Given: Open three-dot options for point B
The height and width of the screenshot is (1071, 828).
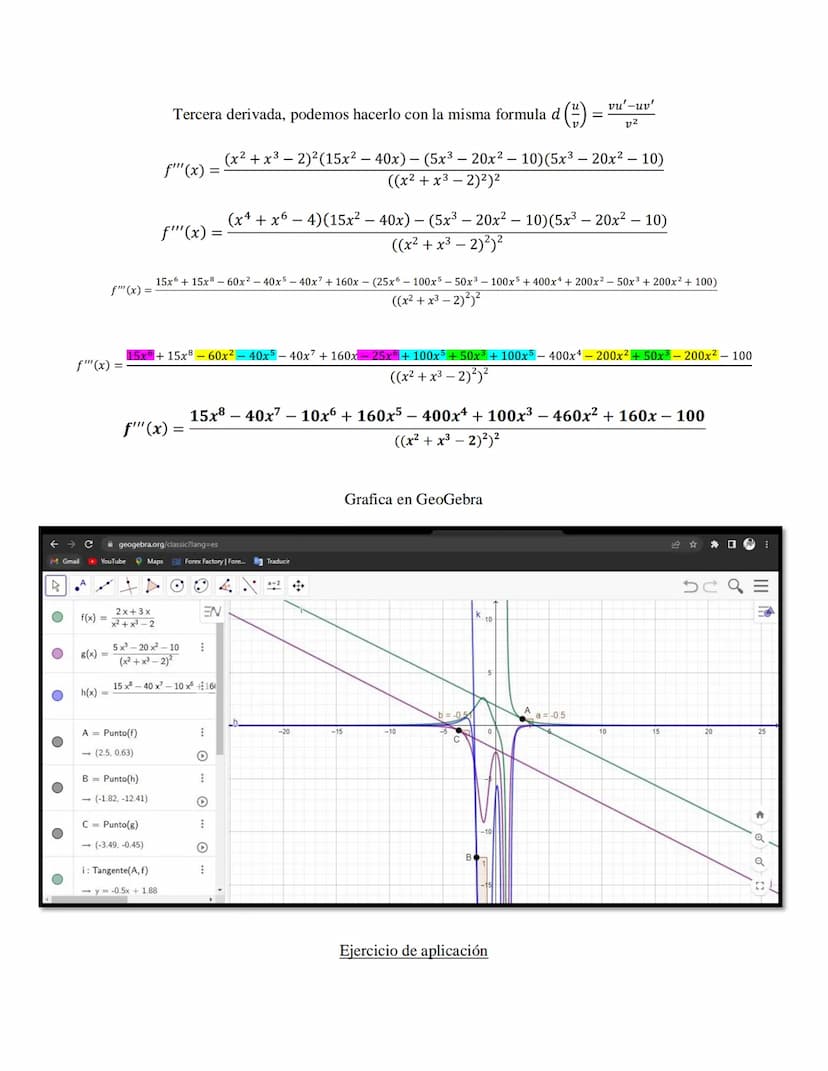Looking at the screenshot, I should pos(202,778).
